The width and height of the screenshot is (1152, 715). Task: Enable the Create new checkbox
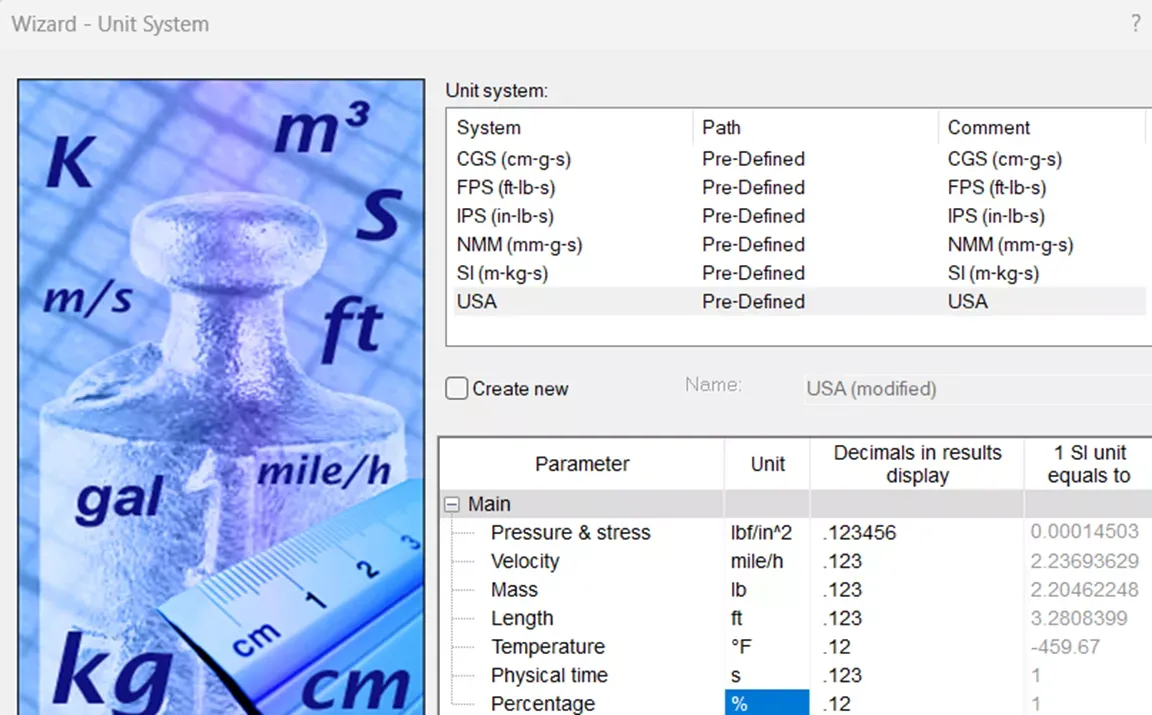456,388
